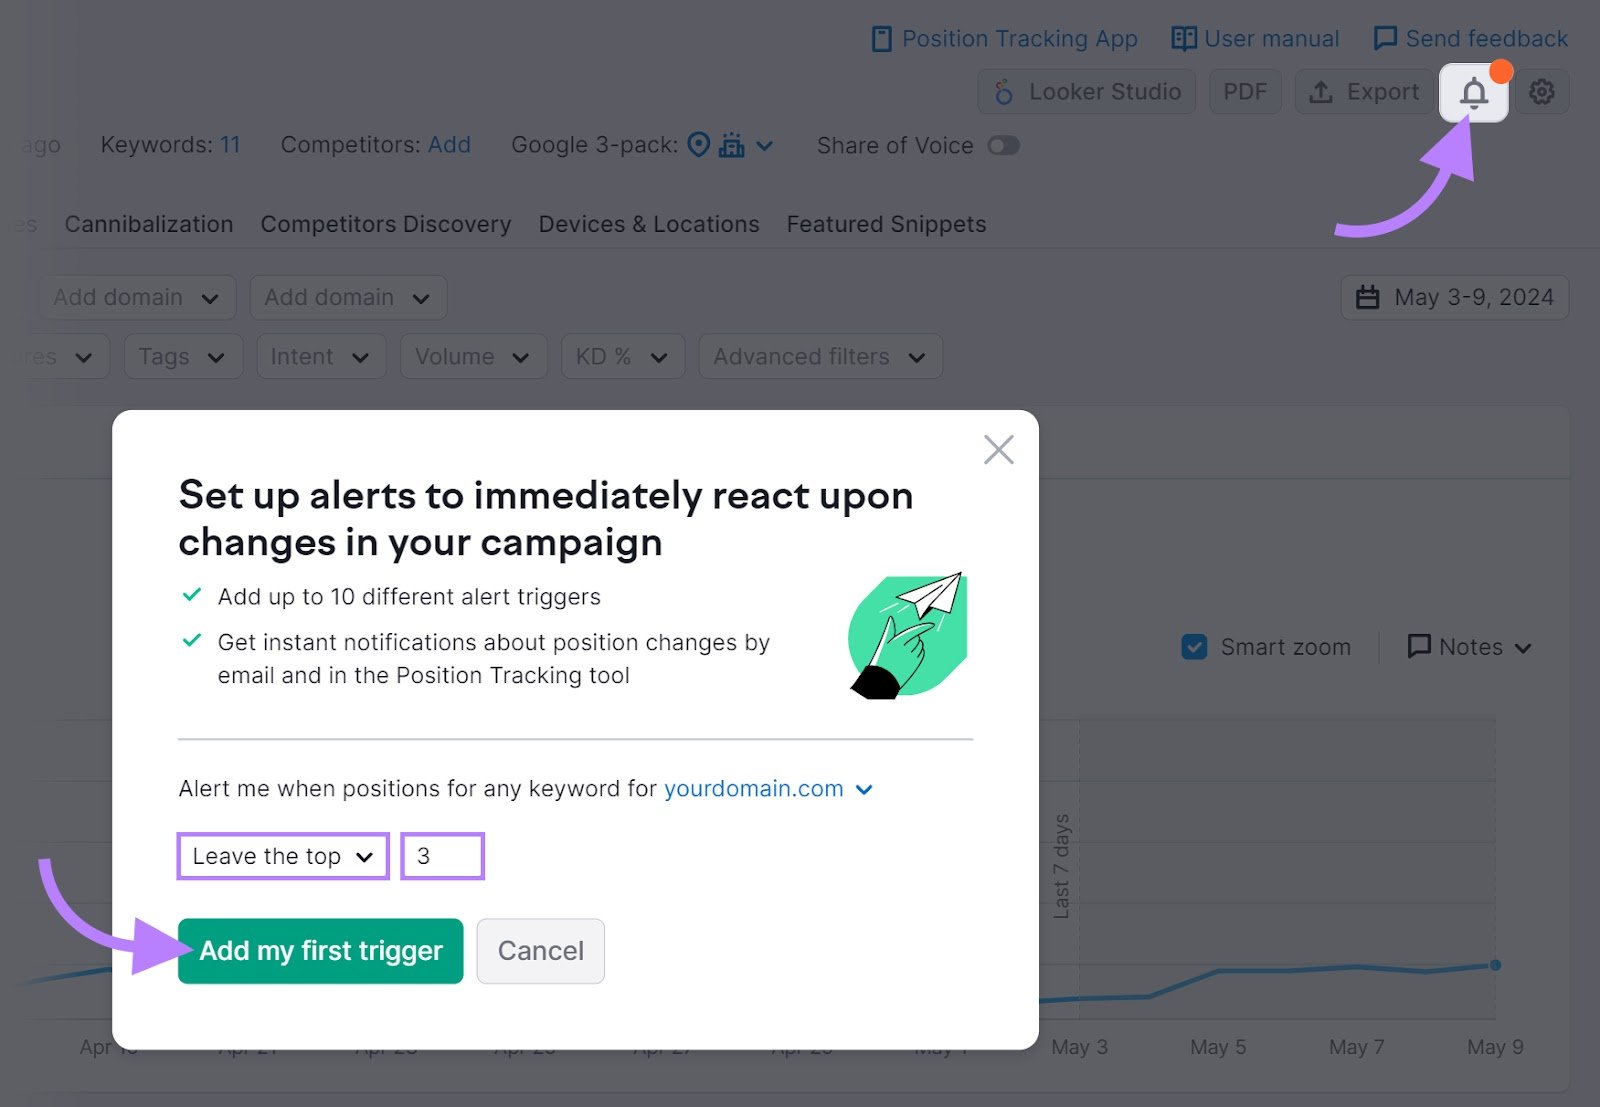Open Looker Studio integration
1600x1107 pixels.
click(x=1086, y=92)
